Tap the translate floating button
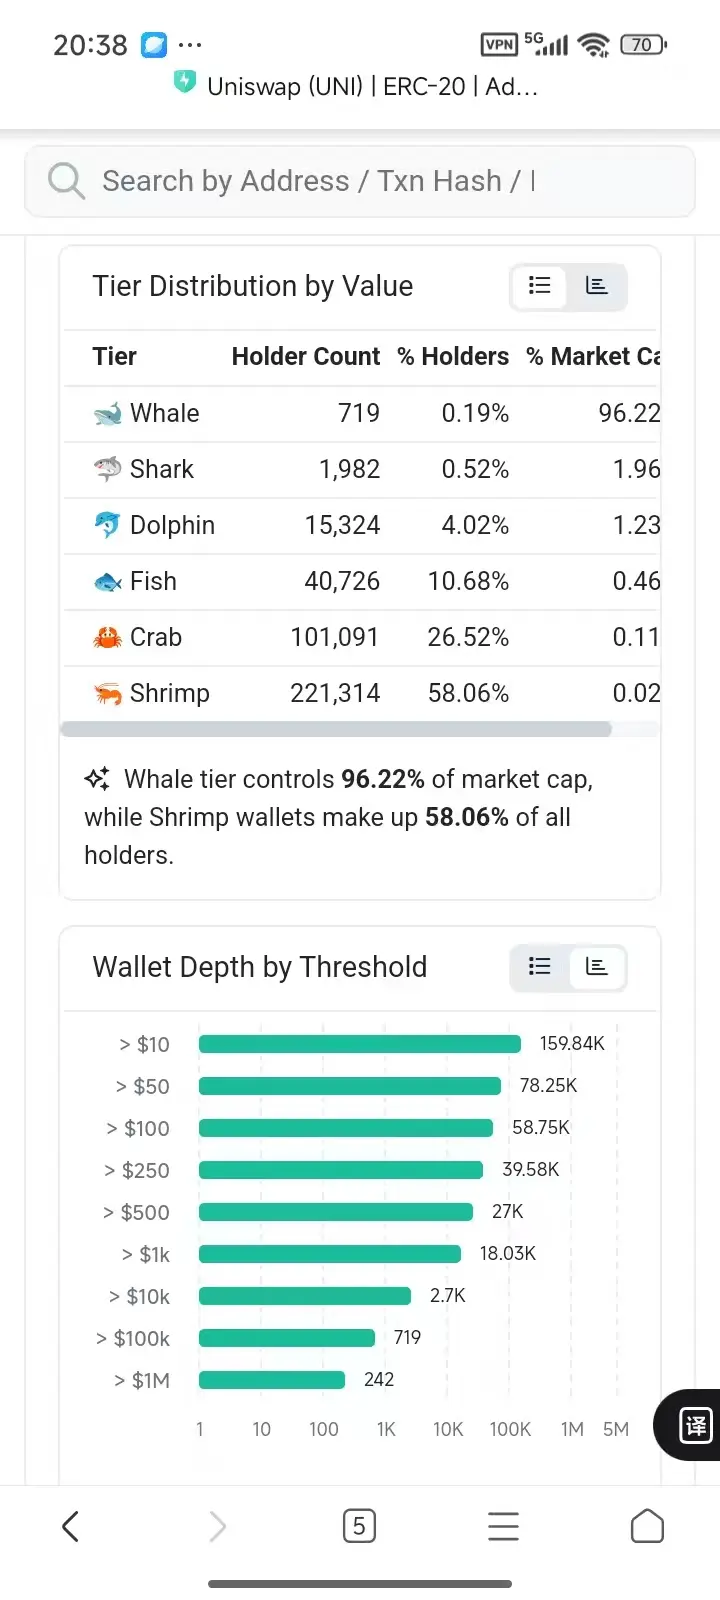Viewport: 720px width, 1600px height. (x=694, y=1424)
